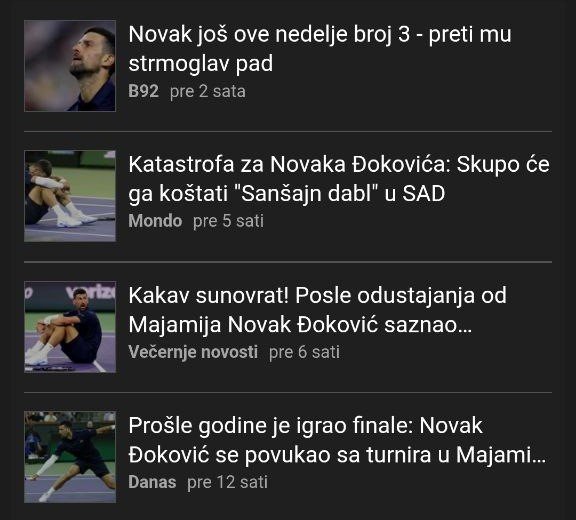Open thumbnail beside the Mondo article
The image size is (576, 520).
pyautogui.click(x=70, y=196)
